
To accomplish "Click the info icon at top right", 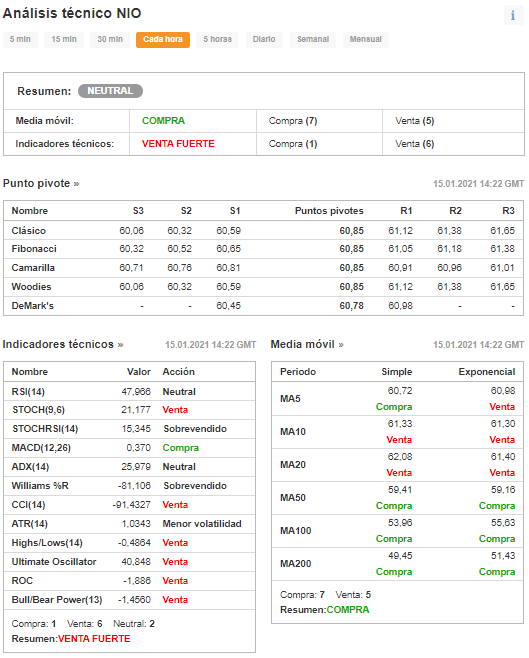I will [513, 16].
